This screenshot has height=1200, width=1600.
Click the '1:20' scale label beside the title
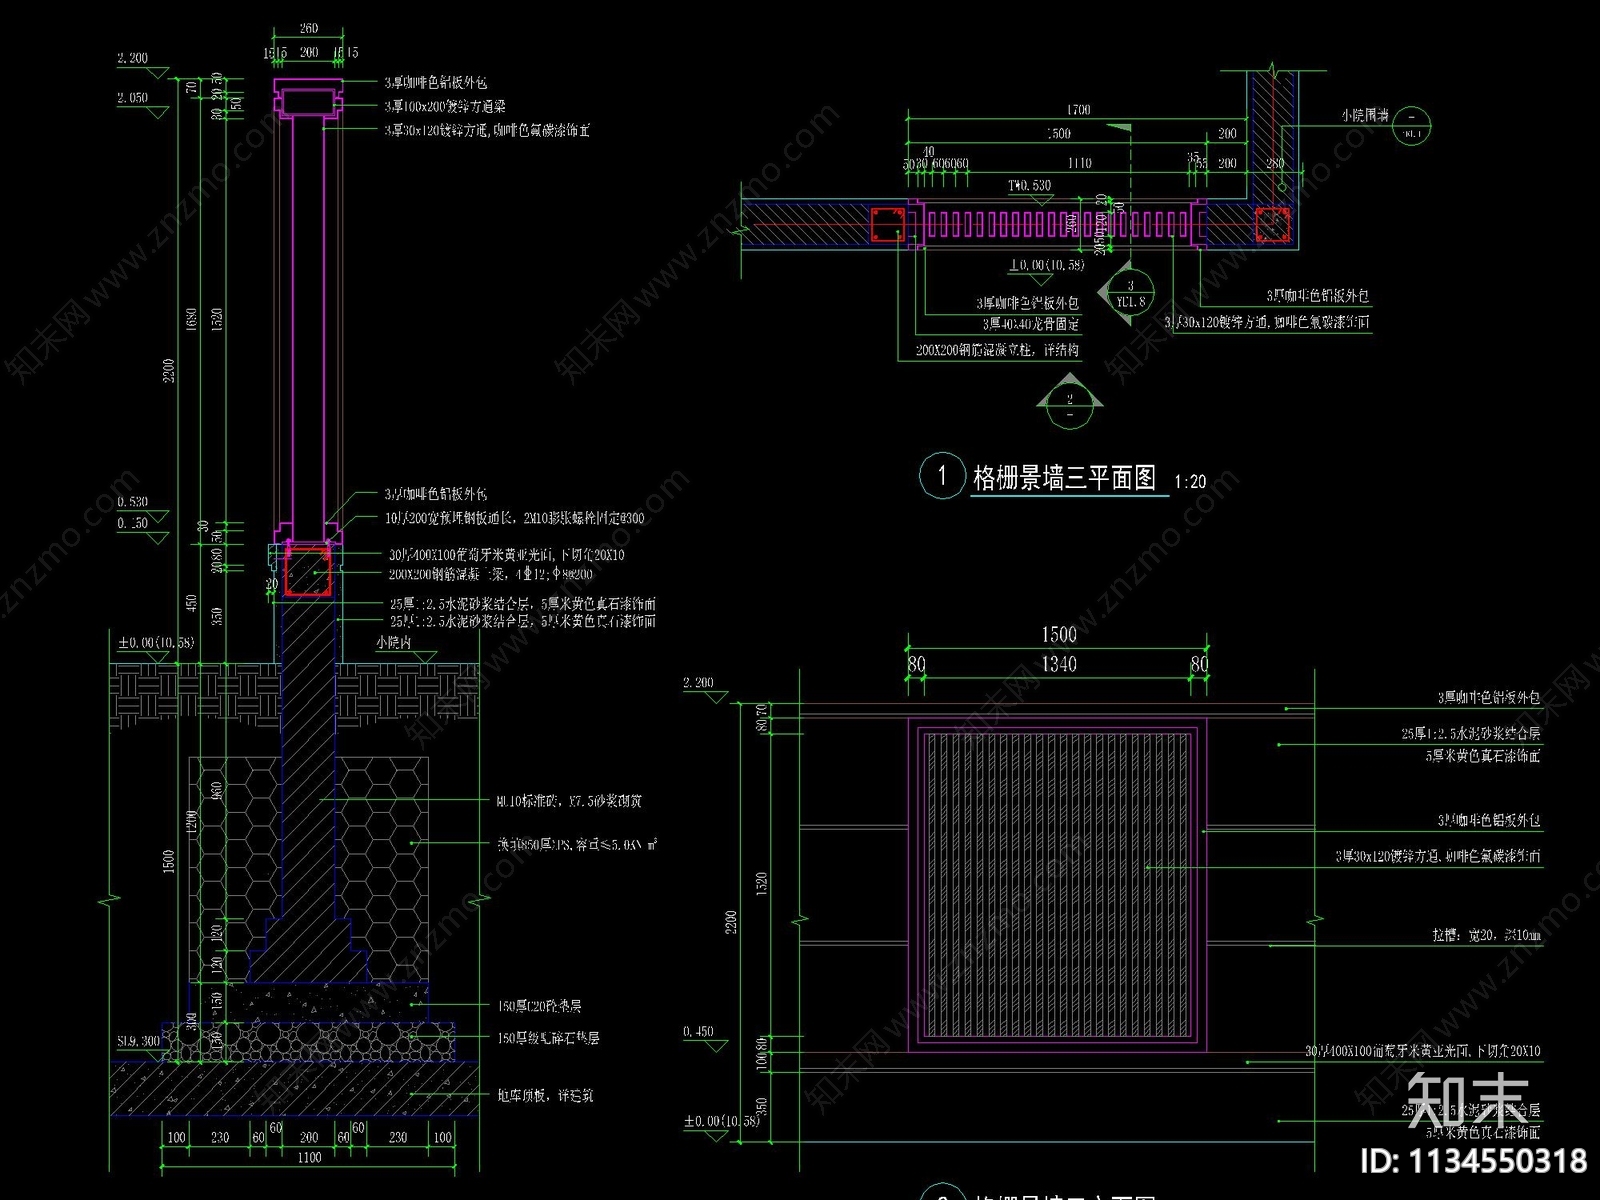(x=1190, y=482)
